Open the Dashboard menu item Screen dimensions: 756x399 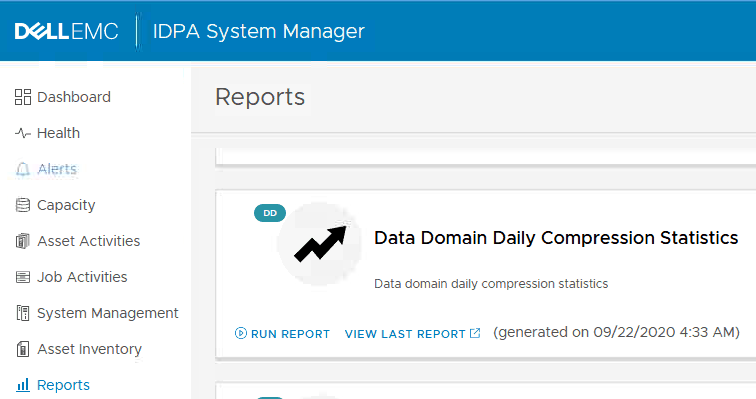click(74, 97)
